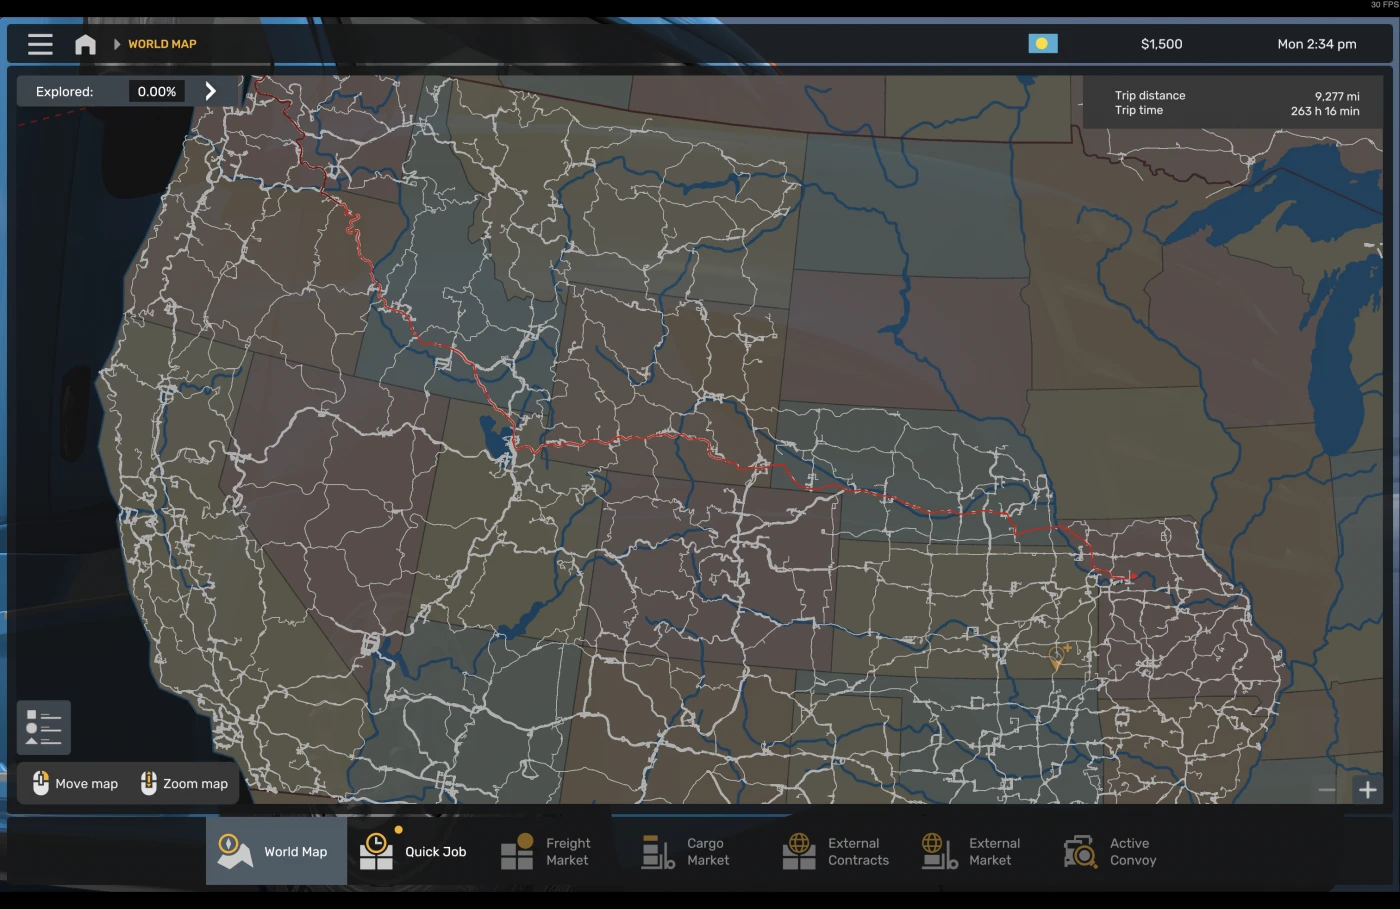Click the Freight Market icon
Screen dimensions: 1400x909
click(x=519, y=849)
